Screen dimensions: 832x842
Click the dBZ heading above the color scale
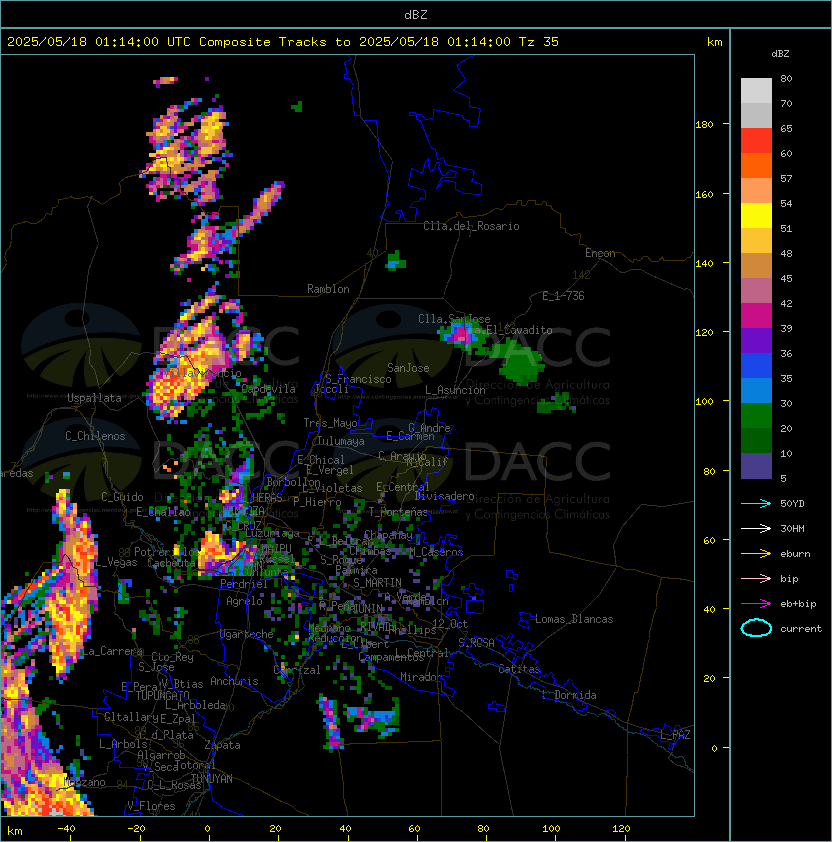click(x=780, y=54)
